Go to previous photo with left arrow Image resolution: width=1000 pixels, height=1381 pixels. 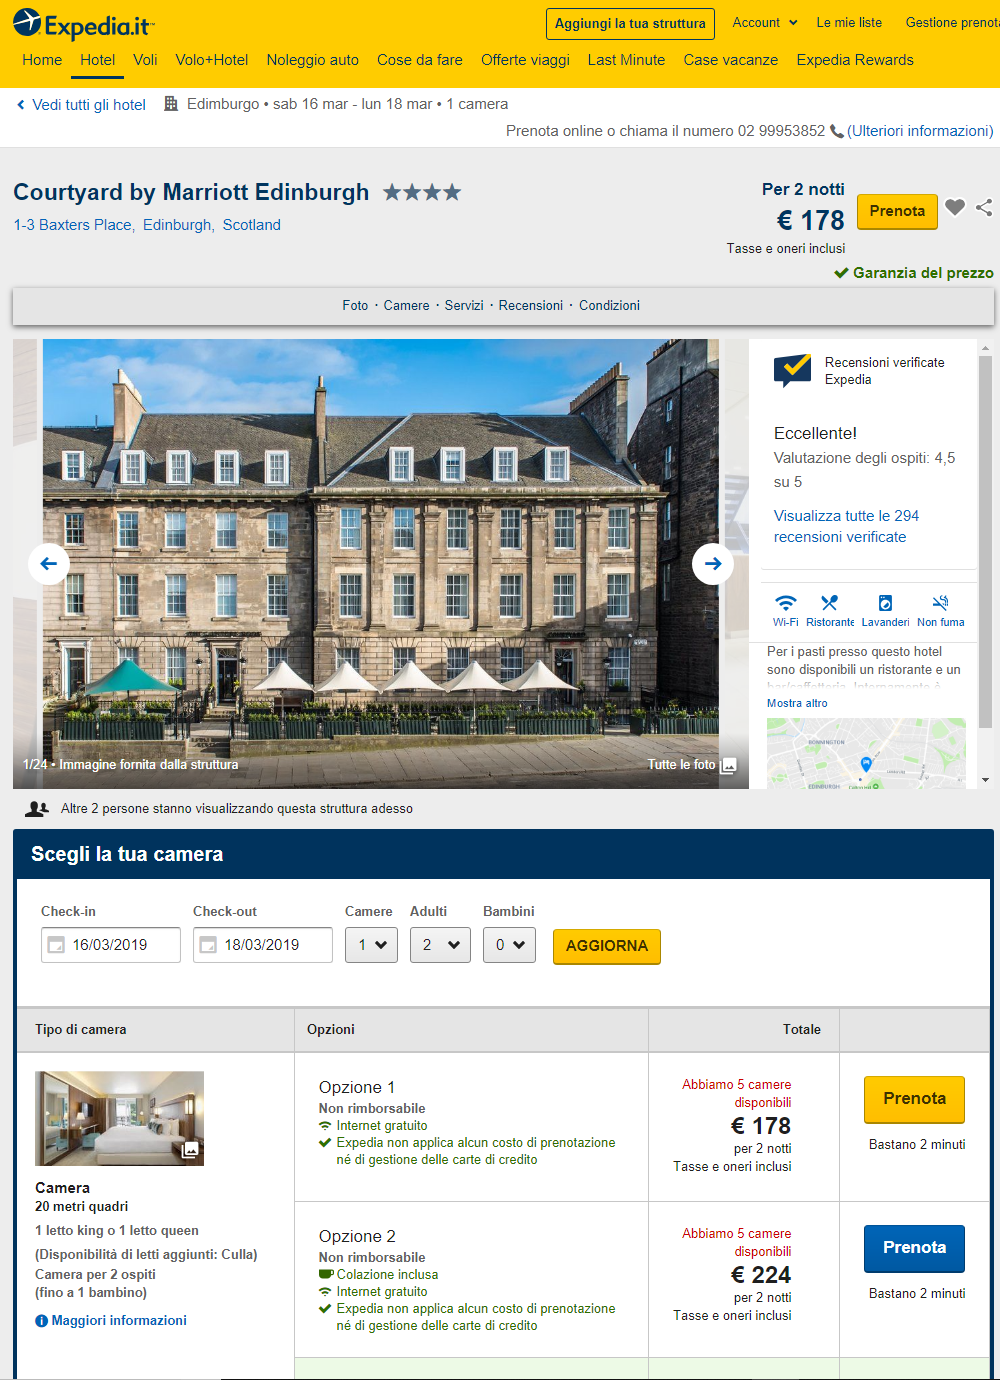pos(49,564)
